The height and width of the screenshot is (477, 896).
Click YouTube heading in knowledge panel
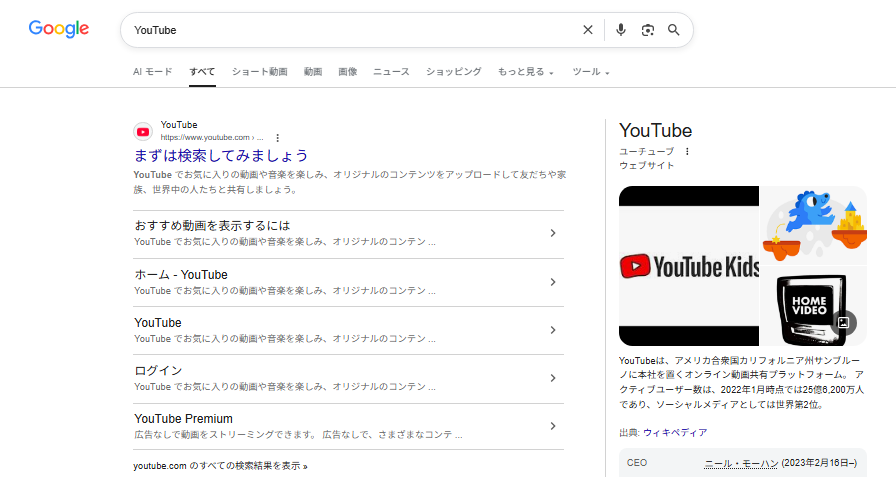(x=655, y=131)
